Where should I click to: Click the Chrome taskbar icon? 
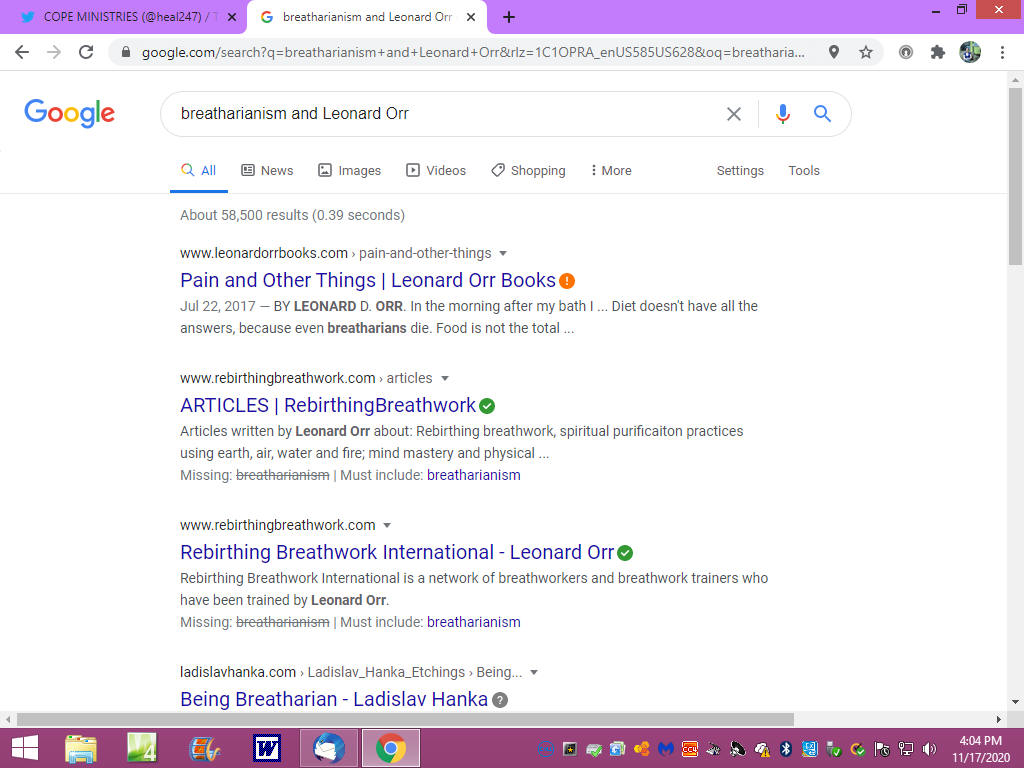coord(391,748)
